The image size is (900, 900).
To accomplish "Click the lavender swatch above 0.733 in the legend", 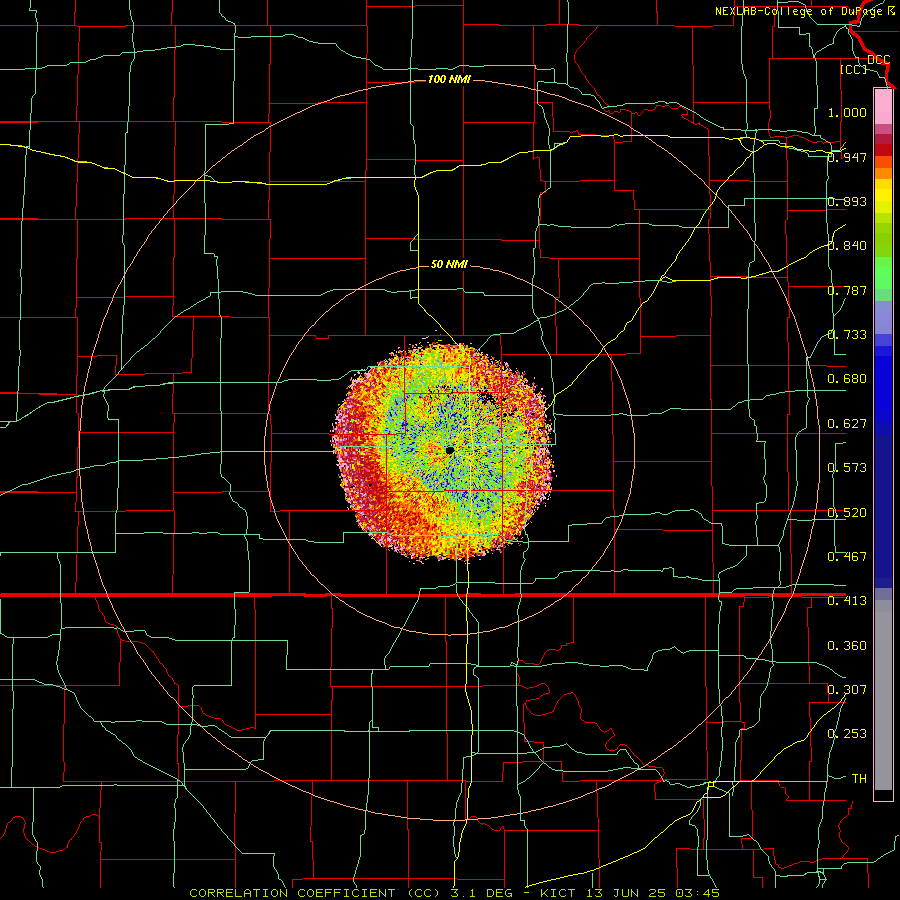I will click(x=883, y=317).
